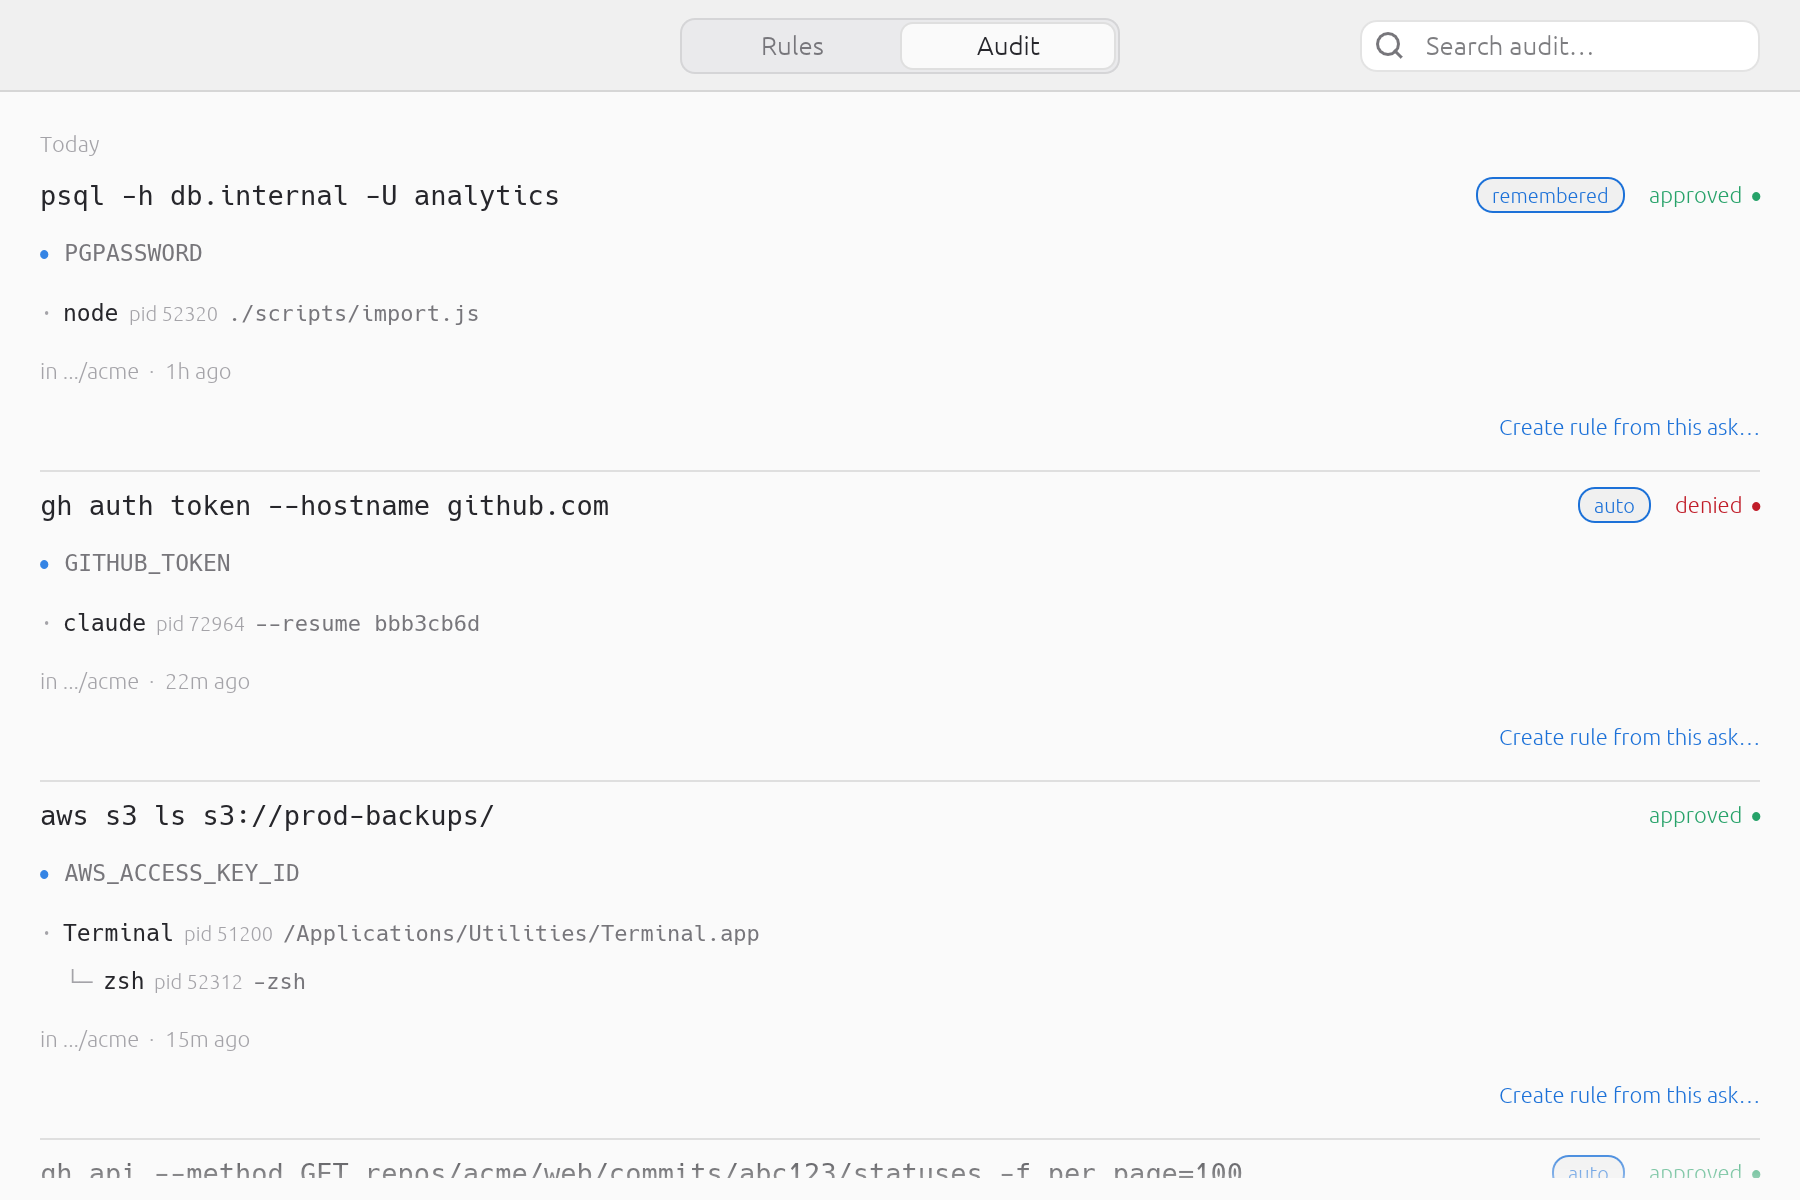Click the auto badge on gh auth entry
This screenshot has width=1800, height=1200.
pyautogui.click(x=1614, y=506)
